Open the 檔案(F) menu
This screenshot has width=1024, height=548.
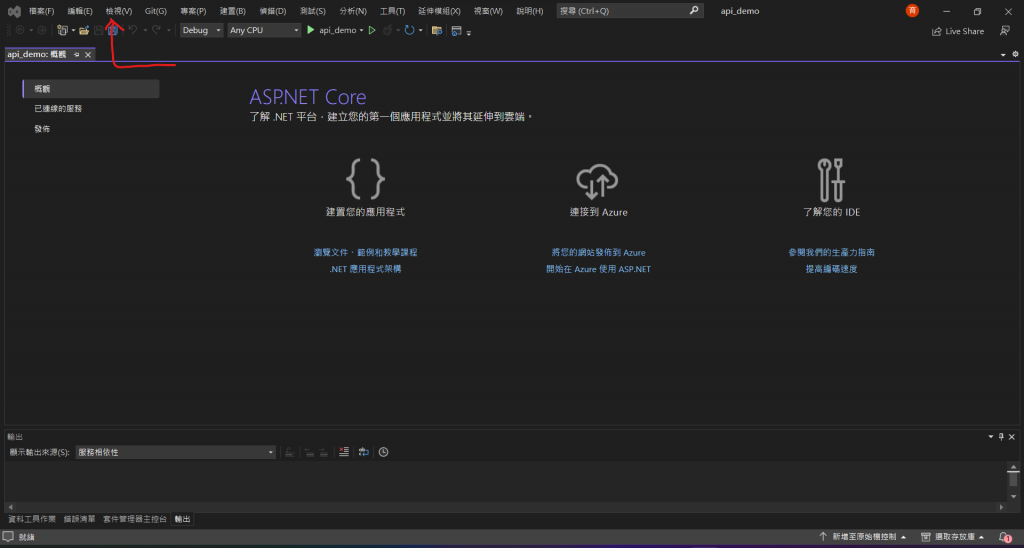(41, 11)
